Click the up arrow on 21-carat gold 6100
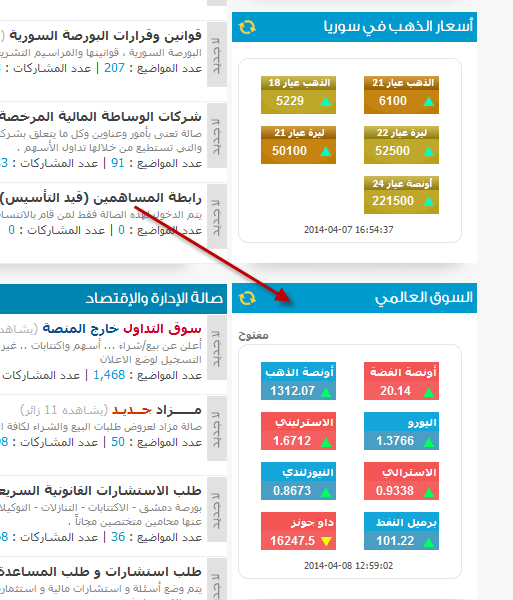513x600 pixels. click(x=429, y=101)
